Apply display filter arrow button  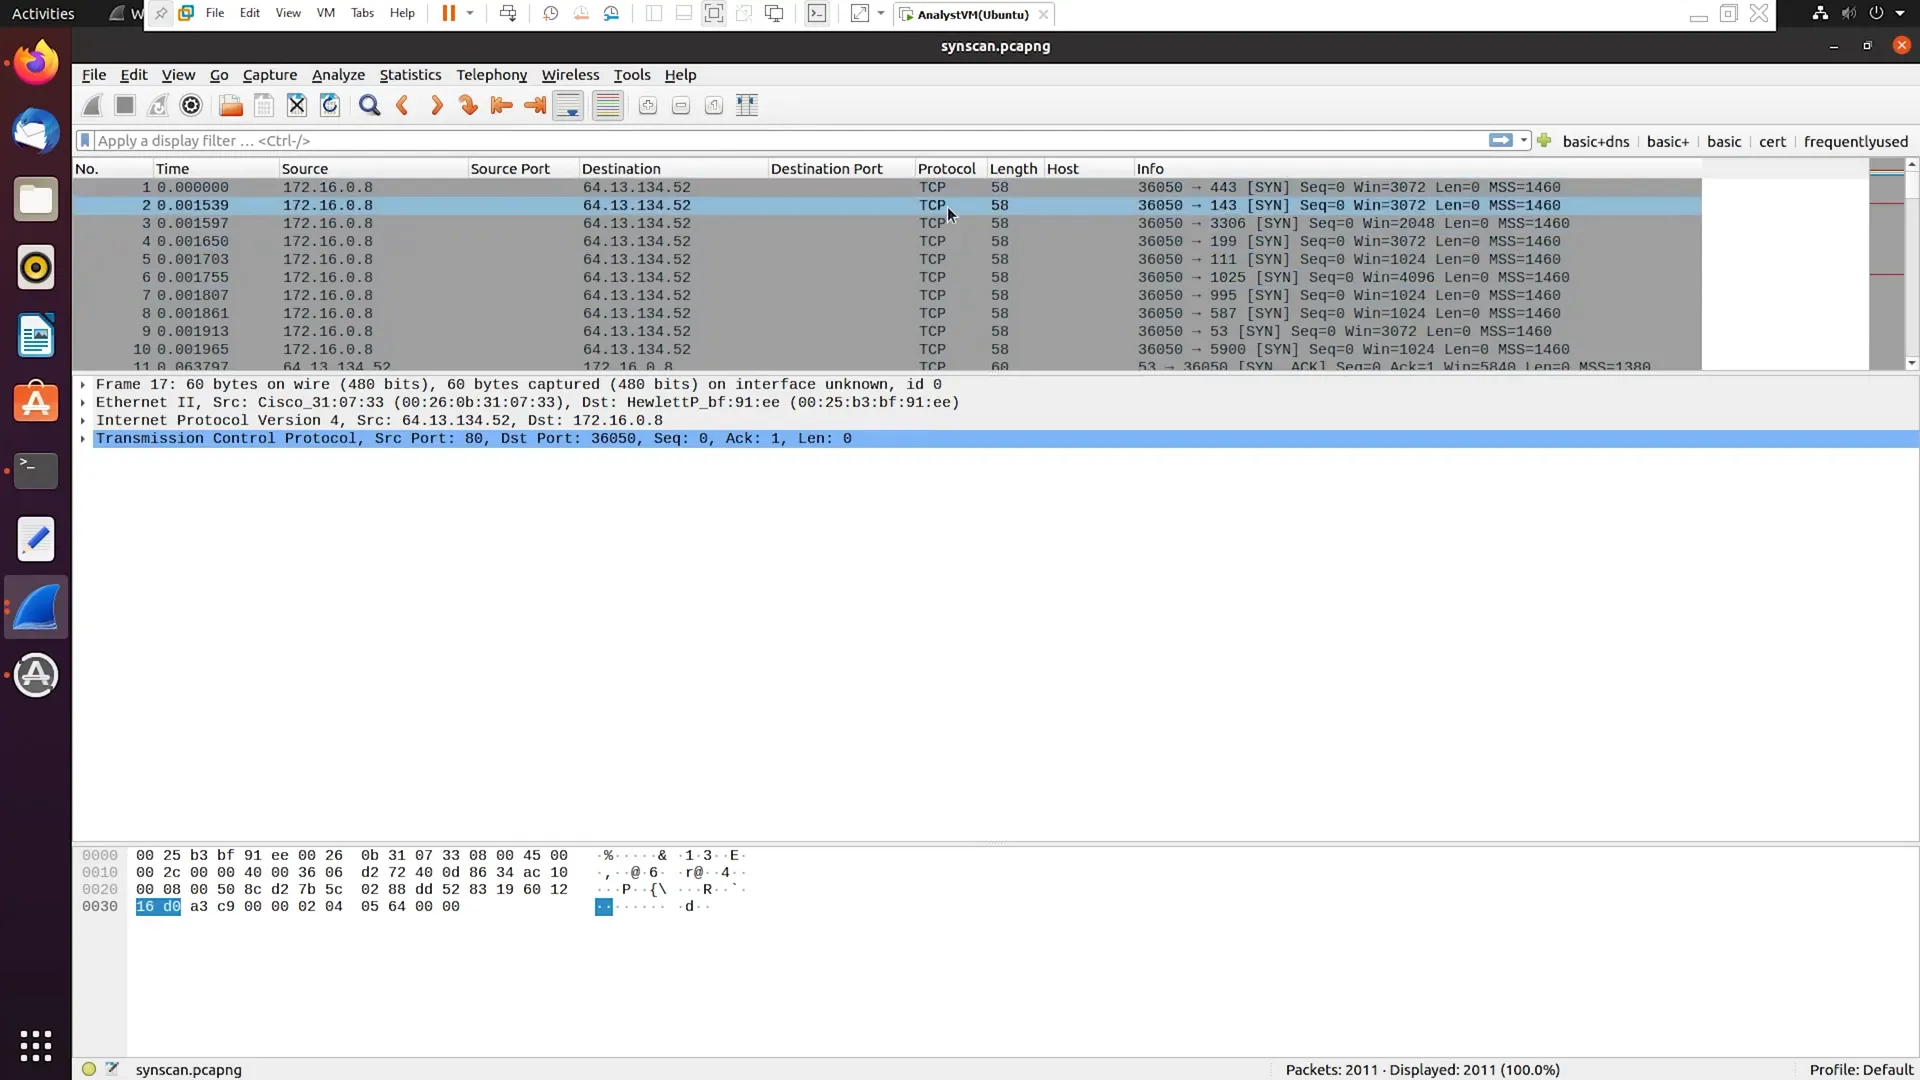pyautogui.click(x=1500, y=140)
